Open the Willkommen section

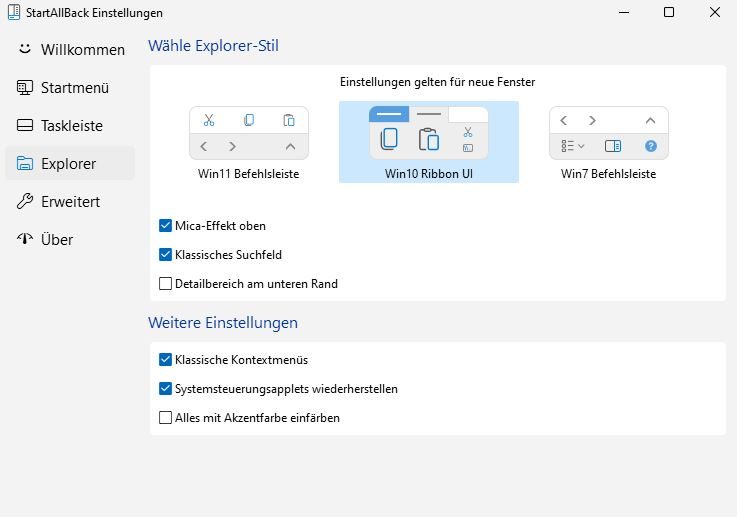[x=70, y=49]
